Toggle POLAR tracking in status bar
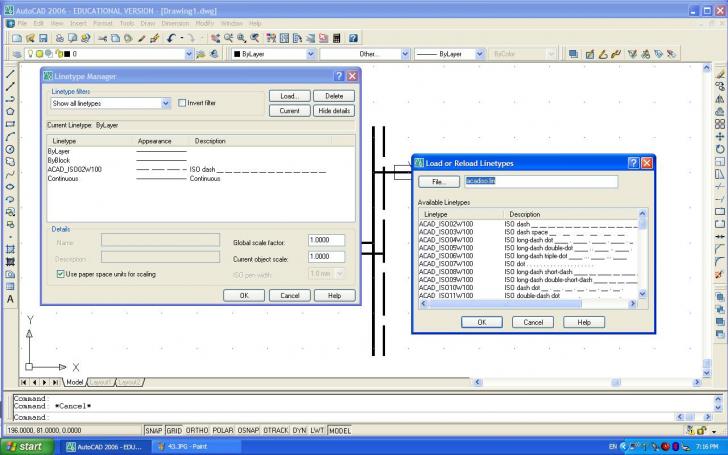Viewport: 728px width, 455px height. coord(223,431)
